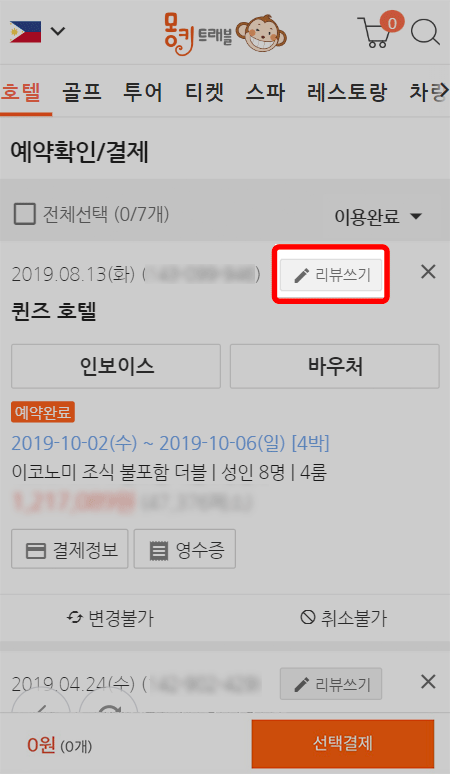Expand the country selector chevron
The width and height of the screenshot is (450, 774).
58,32
